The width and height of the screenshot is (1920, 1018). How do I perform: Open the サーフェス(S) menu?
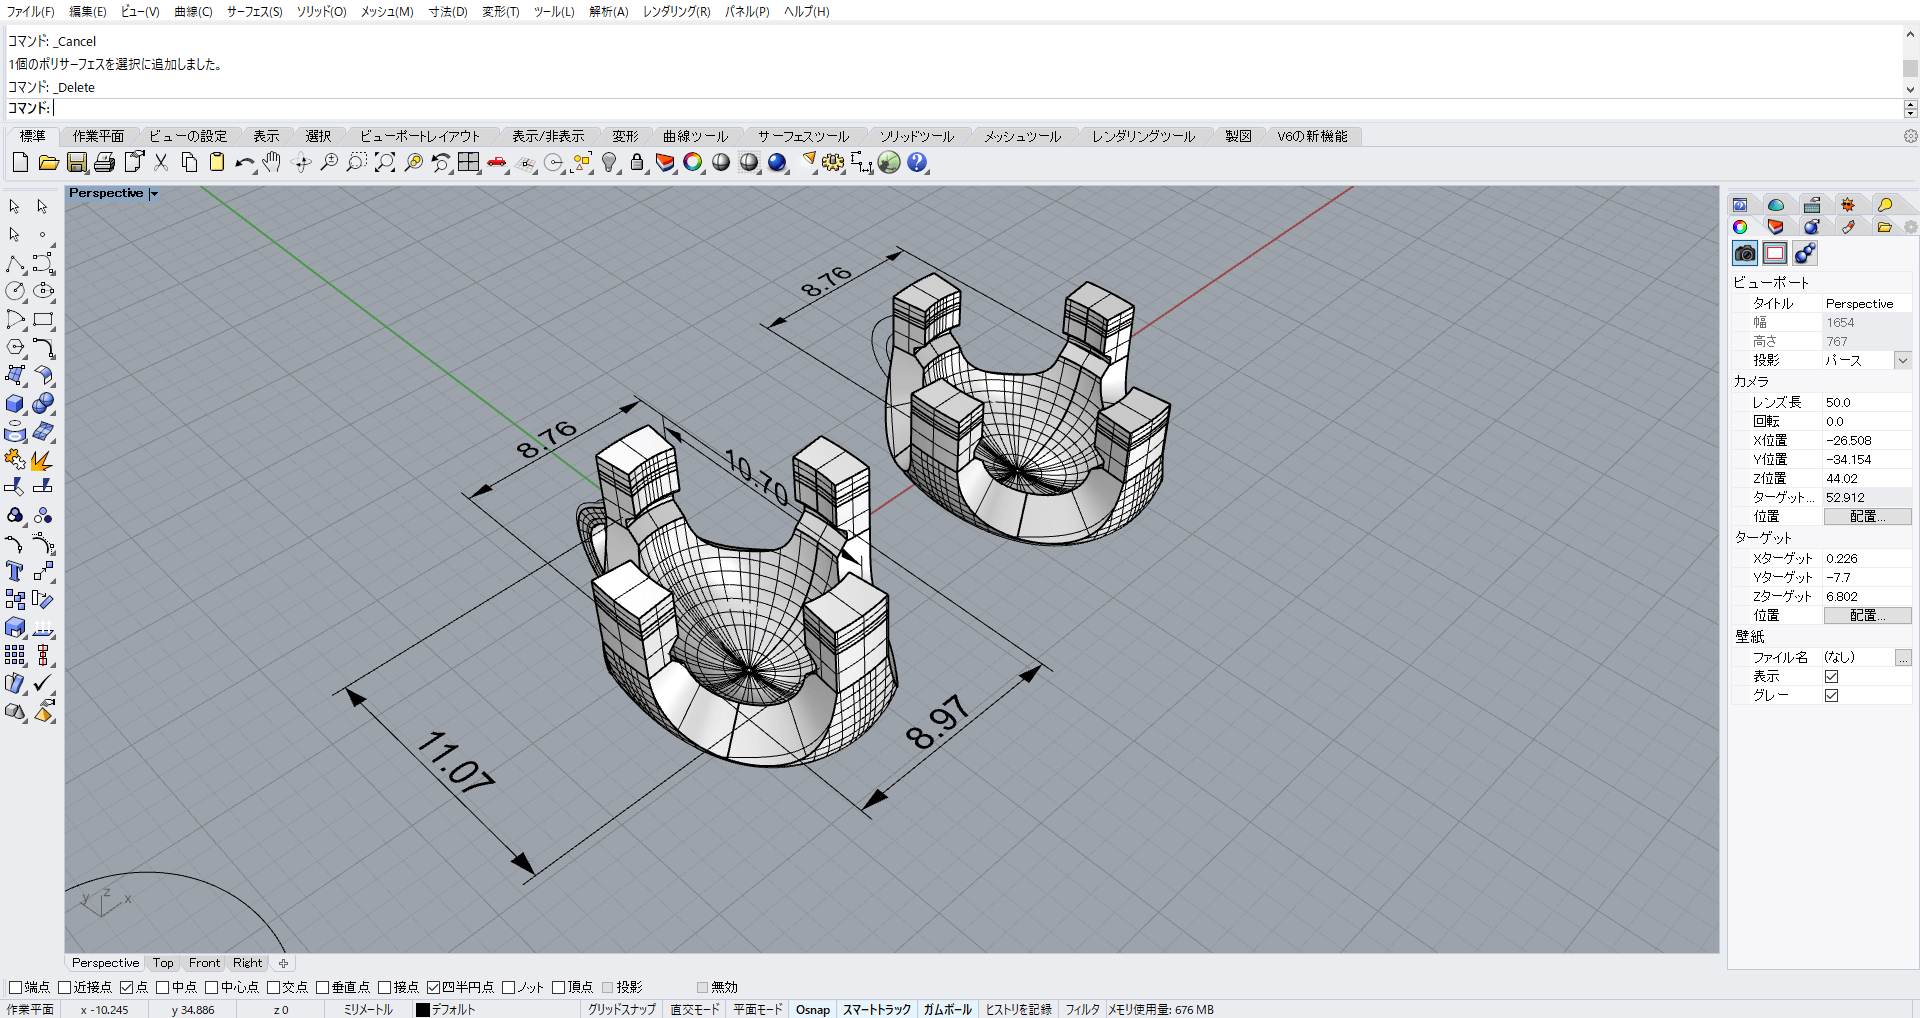point(254,11)
